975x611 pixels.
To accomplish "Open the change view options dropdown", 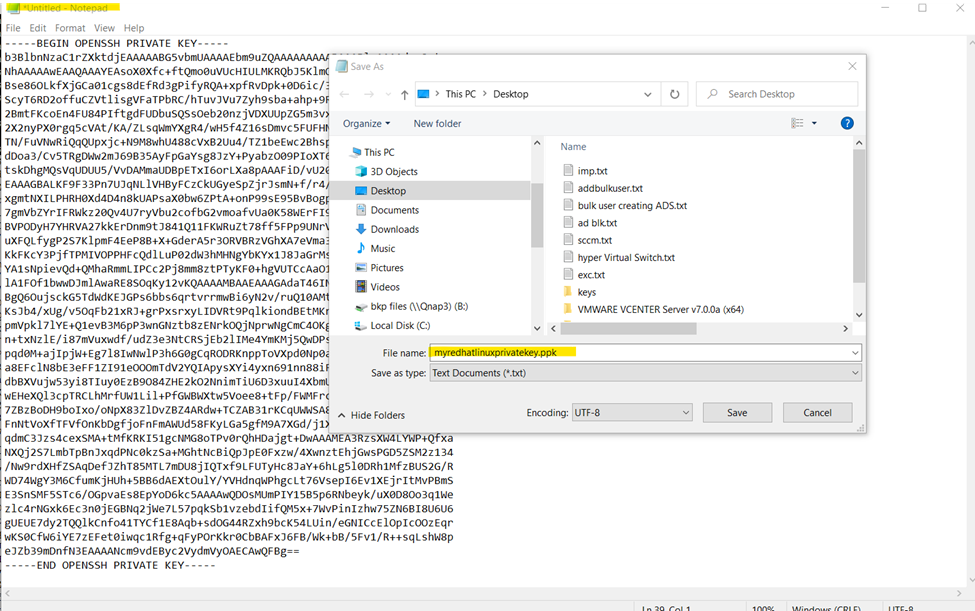I will click(813, 123).
